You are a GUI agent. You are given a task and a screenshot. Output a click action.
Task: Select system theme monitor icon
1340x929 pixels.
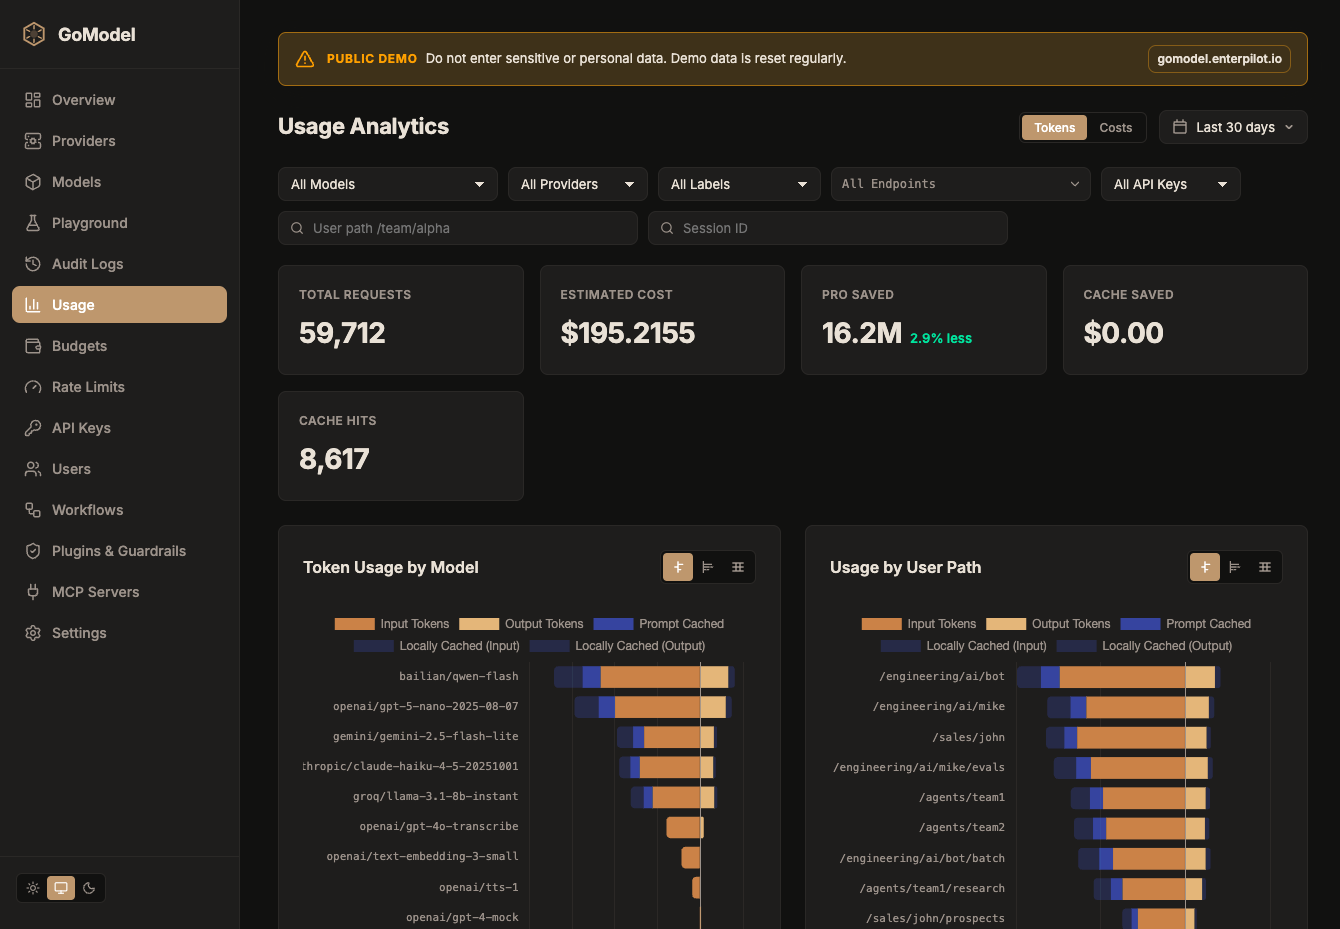coord(61,888)
